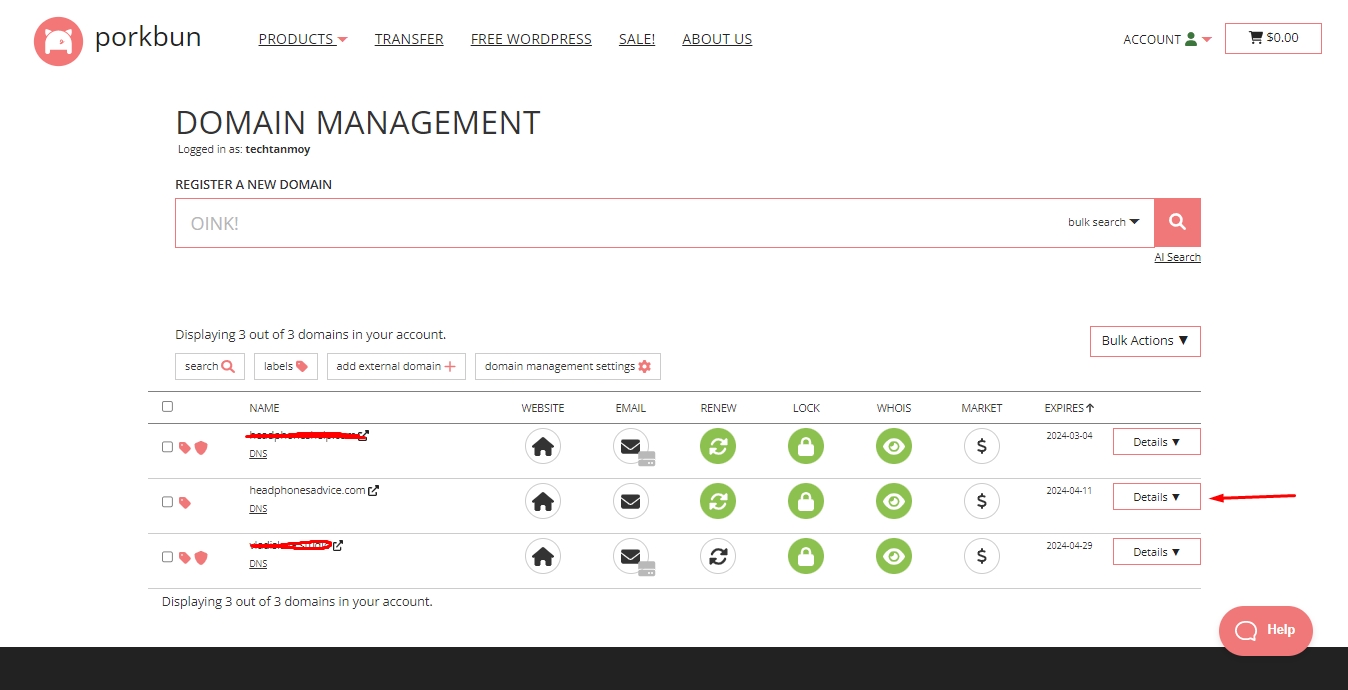Click the AI Search link
This screenshot has width=1348, height=690.
pos(1177,257)
